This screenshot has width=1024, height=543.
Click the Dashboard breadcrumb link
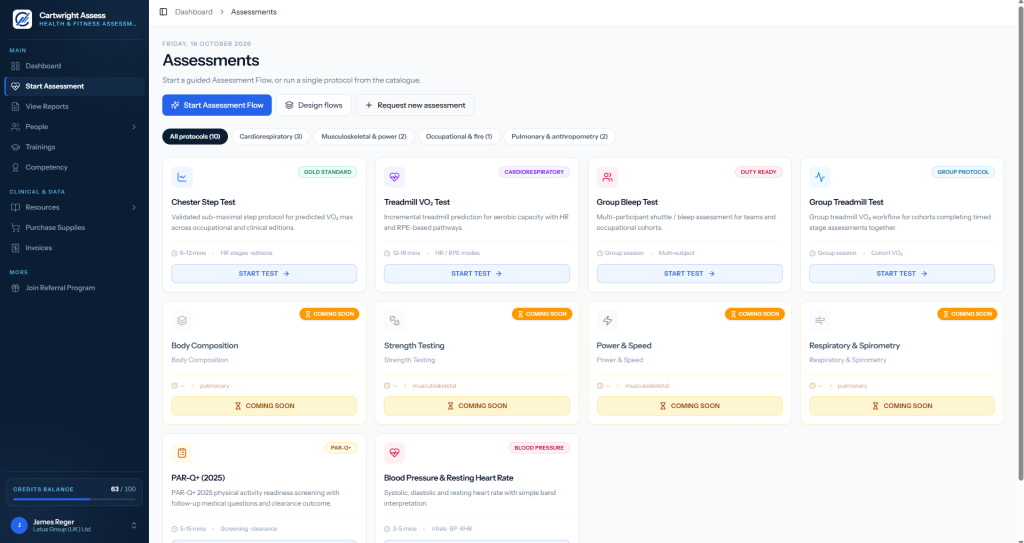[194, 12]
